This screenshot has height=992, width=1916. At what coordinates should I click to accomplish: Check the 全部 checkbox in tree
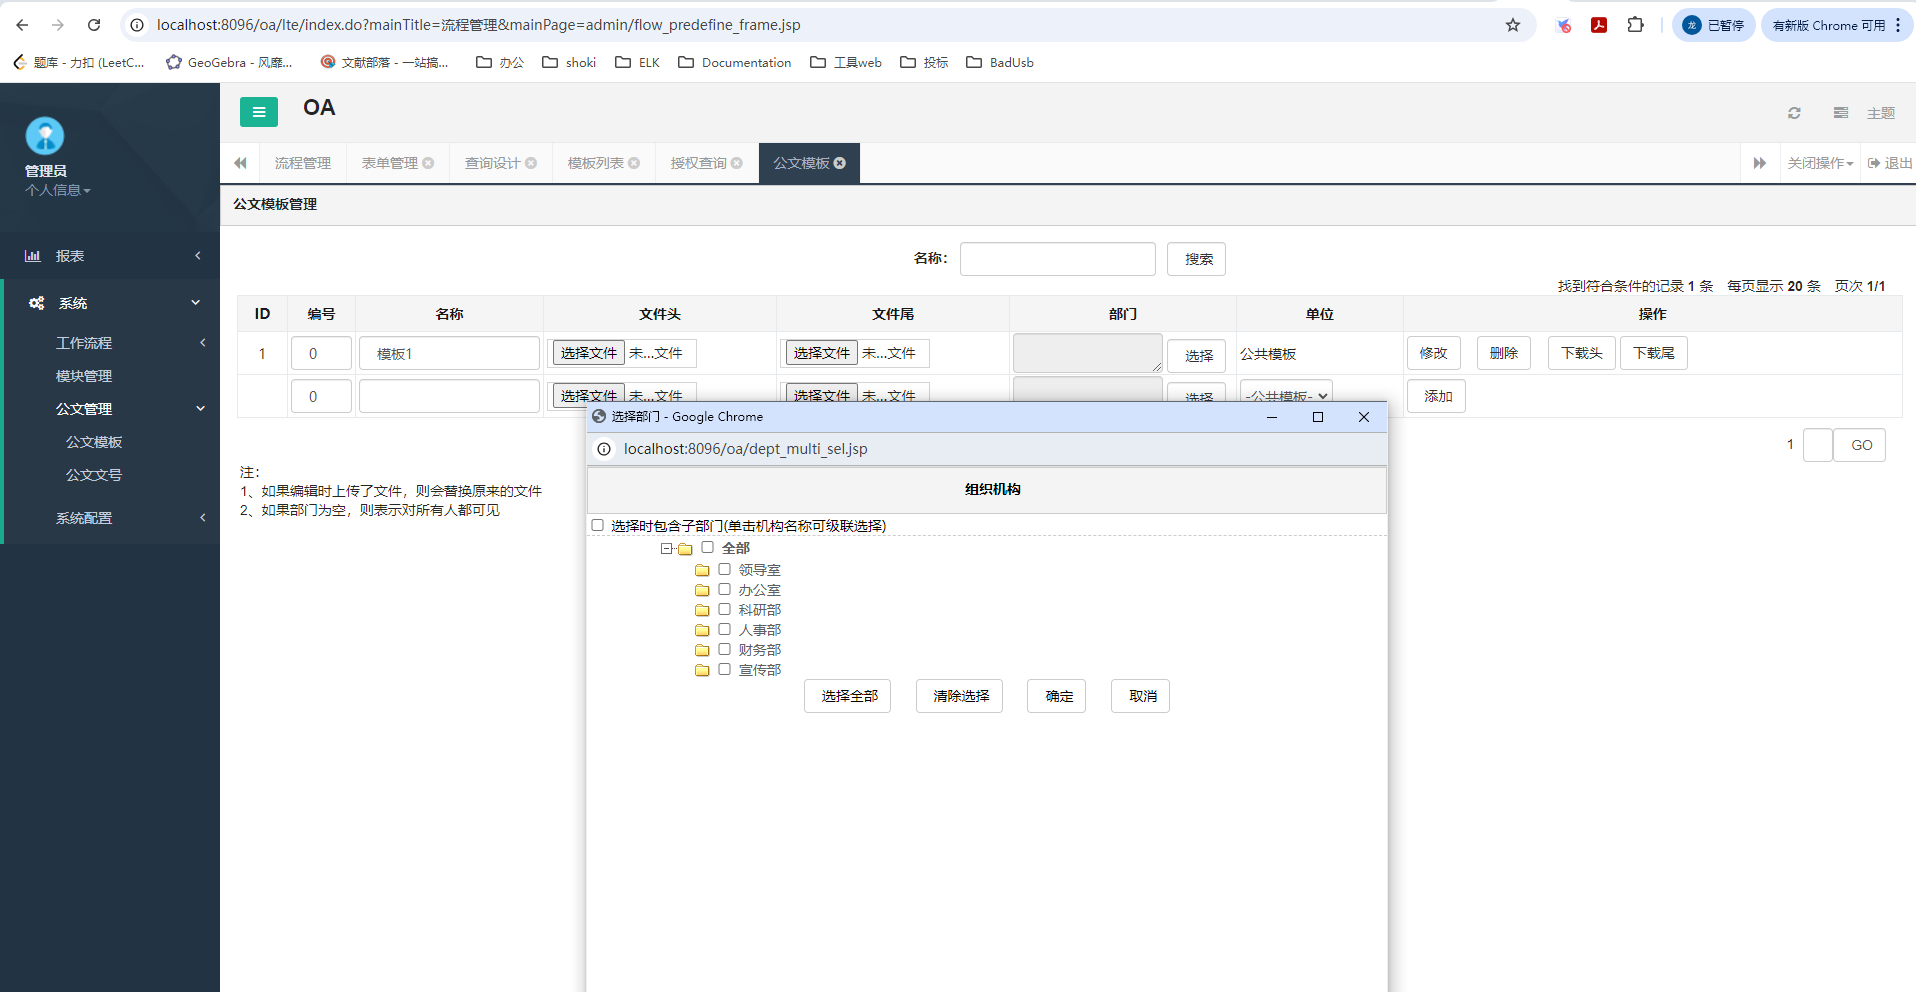tap(708, 547)
